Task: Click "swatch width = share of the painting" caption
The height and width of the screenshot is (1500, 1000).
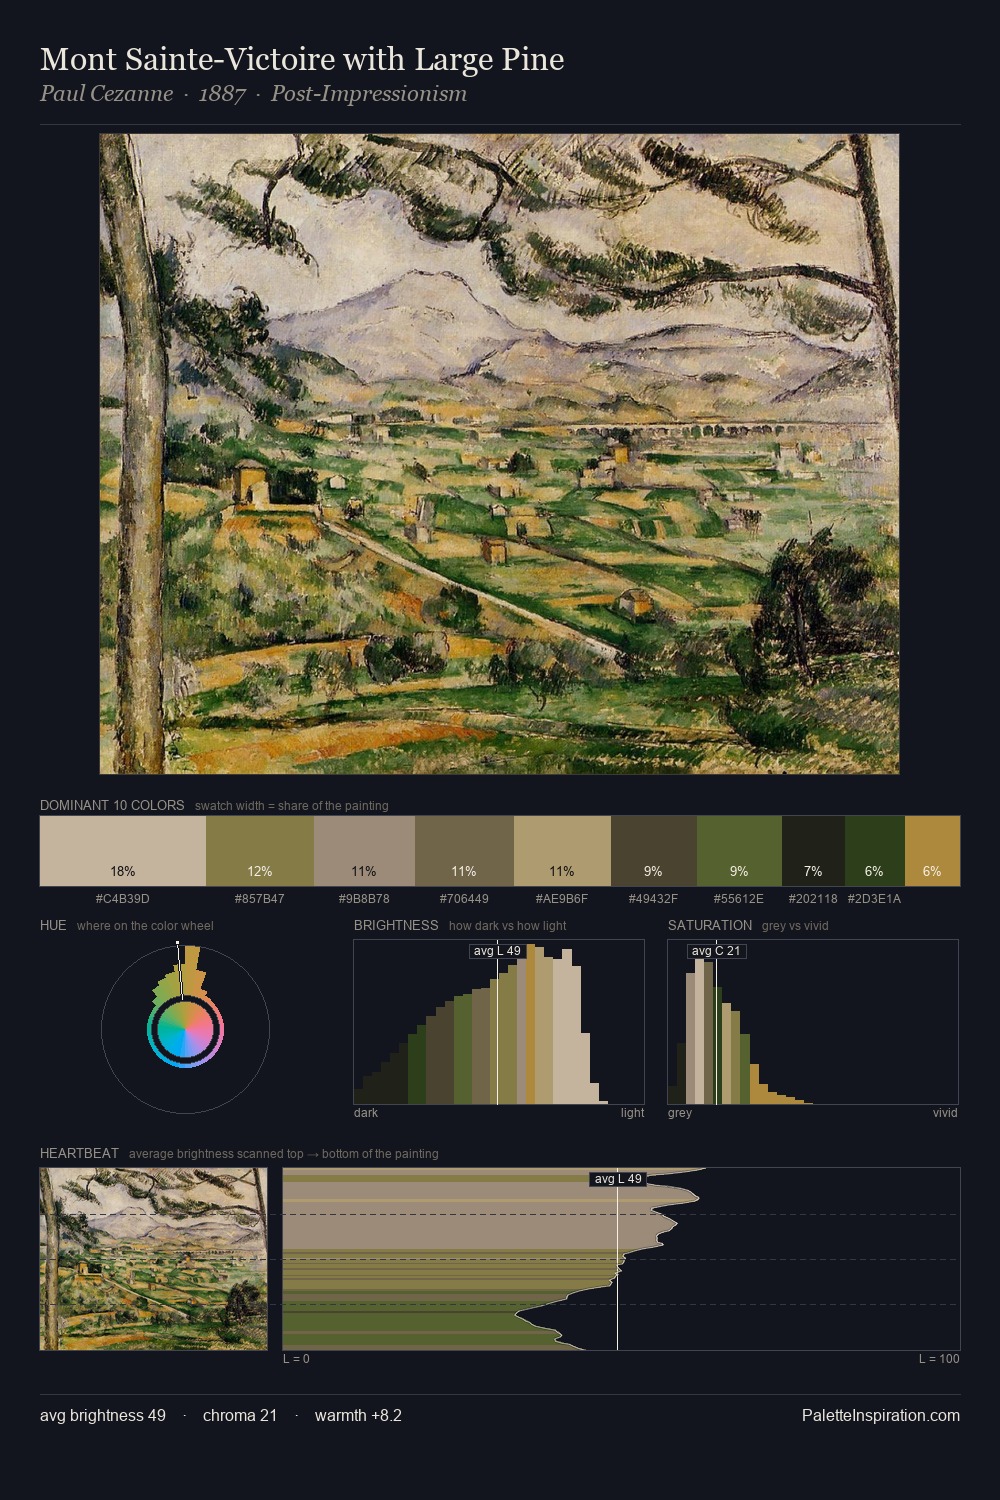Action: (x=292, y=805)
